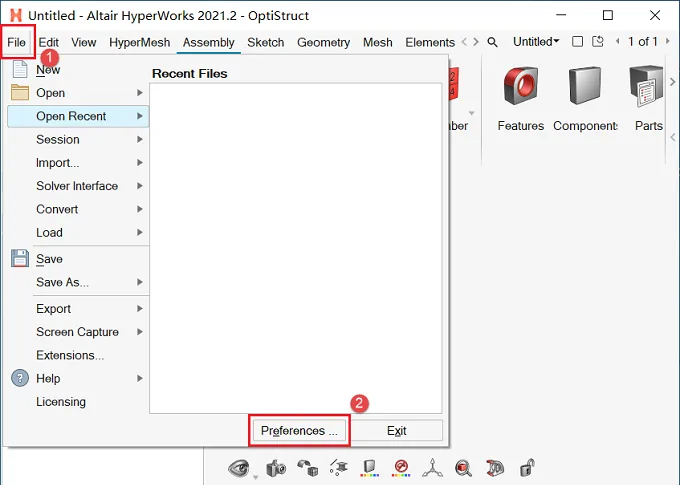Click the Altair HyperWorks logo in title bar
The height and width of the screenshot is (485, 680).
[16, 16]
